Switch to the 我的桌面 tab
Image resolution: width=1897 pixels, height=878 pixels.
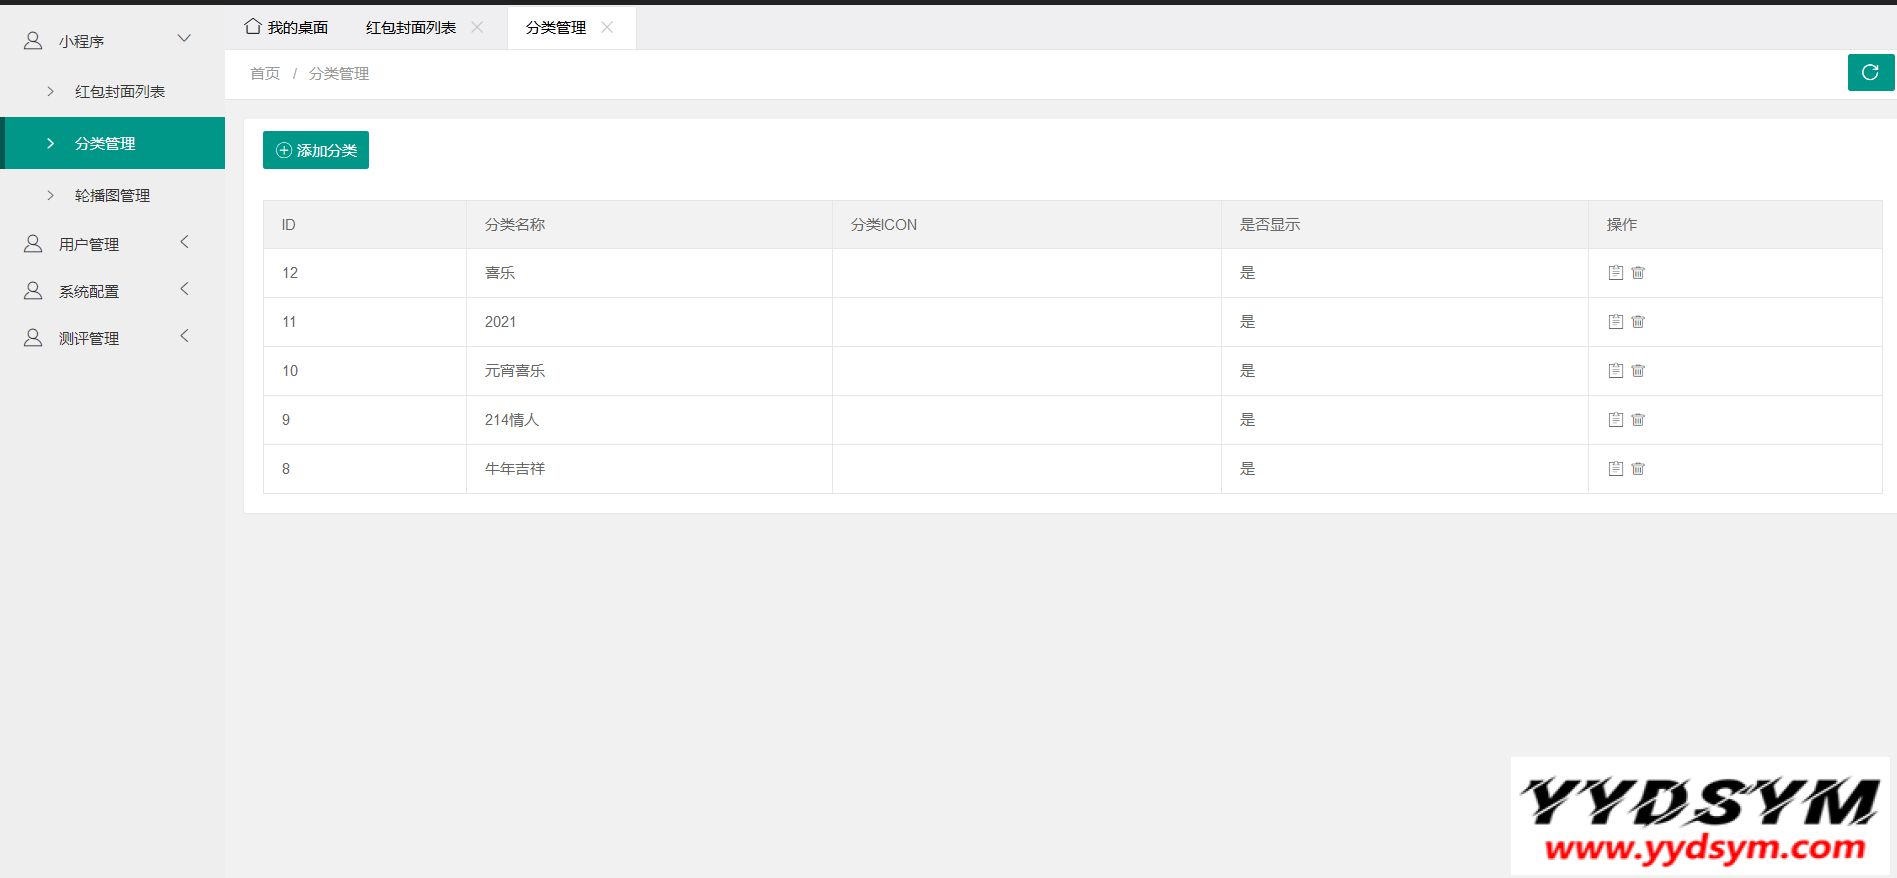pos(287,28)
